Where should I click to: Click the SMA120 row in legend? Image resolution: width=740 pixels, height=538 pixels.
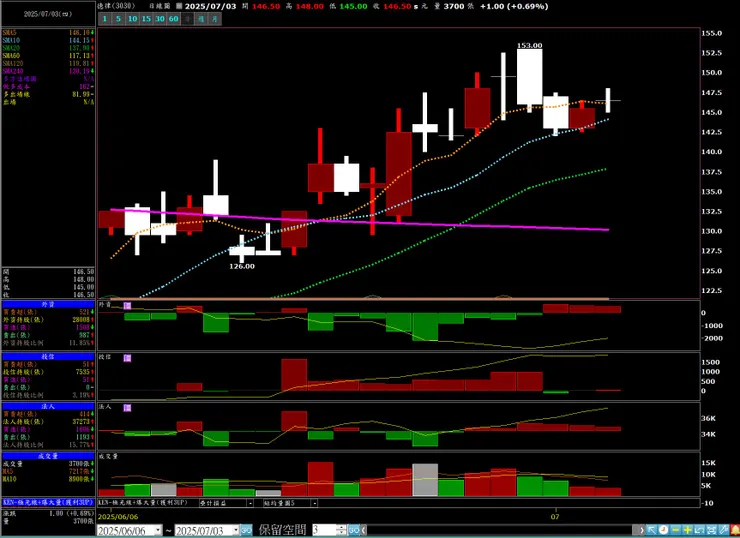[48, 63]
